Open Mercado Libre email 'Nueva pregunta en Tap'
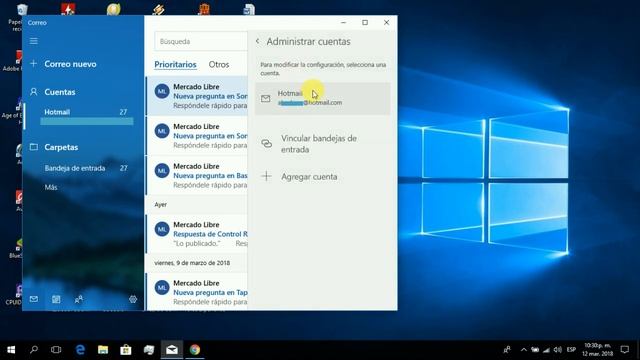640x360 pixels. point(197,292)
